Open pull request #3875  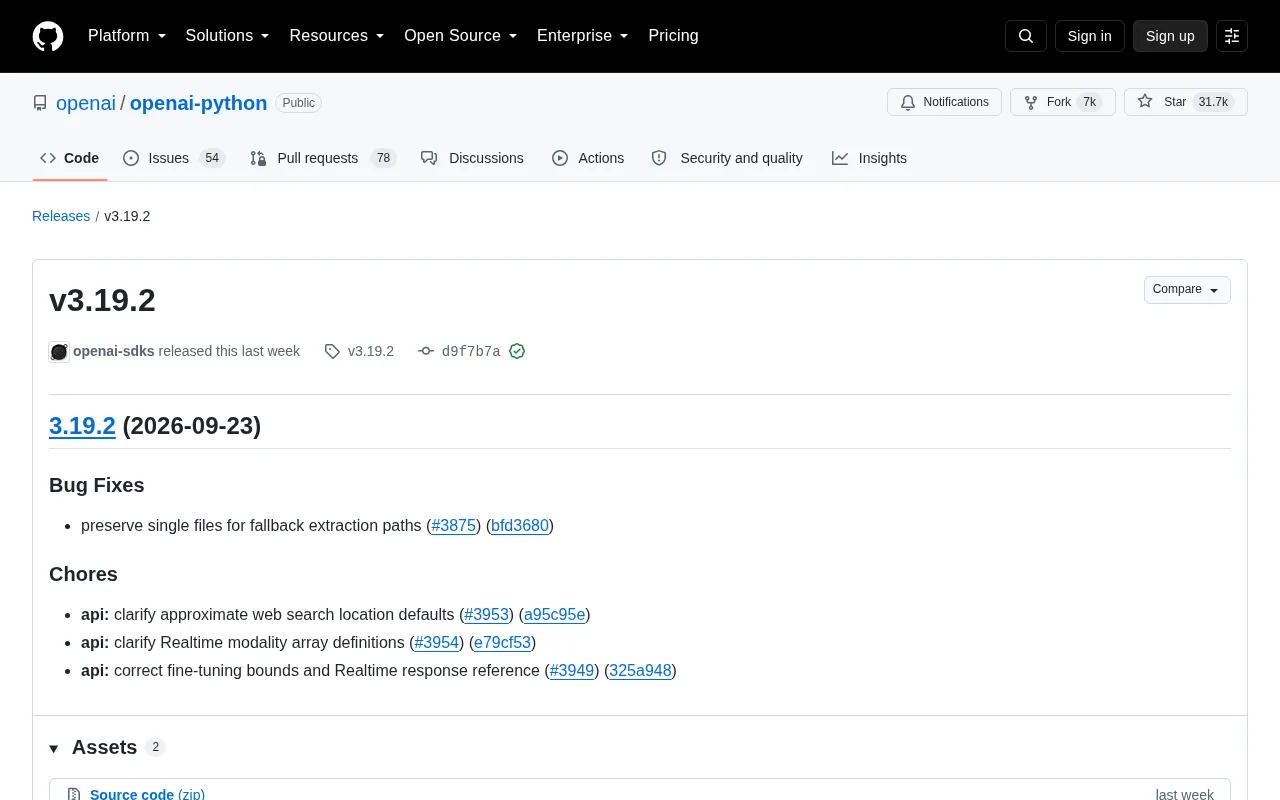tap(454, 525)
